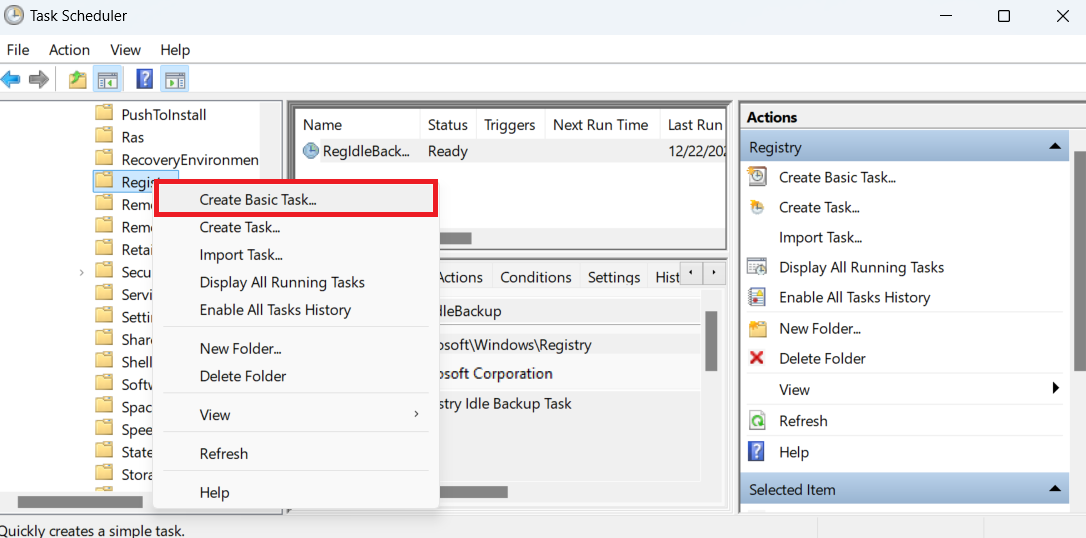Click New Folder in Actions pane

(x=819, y=328)
